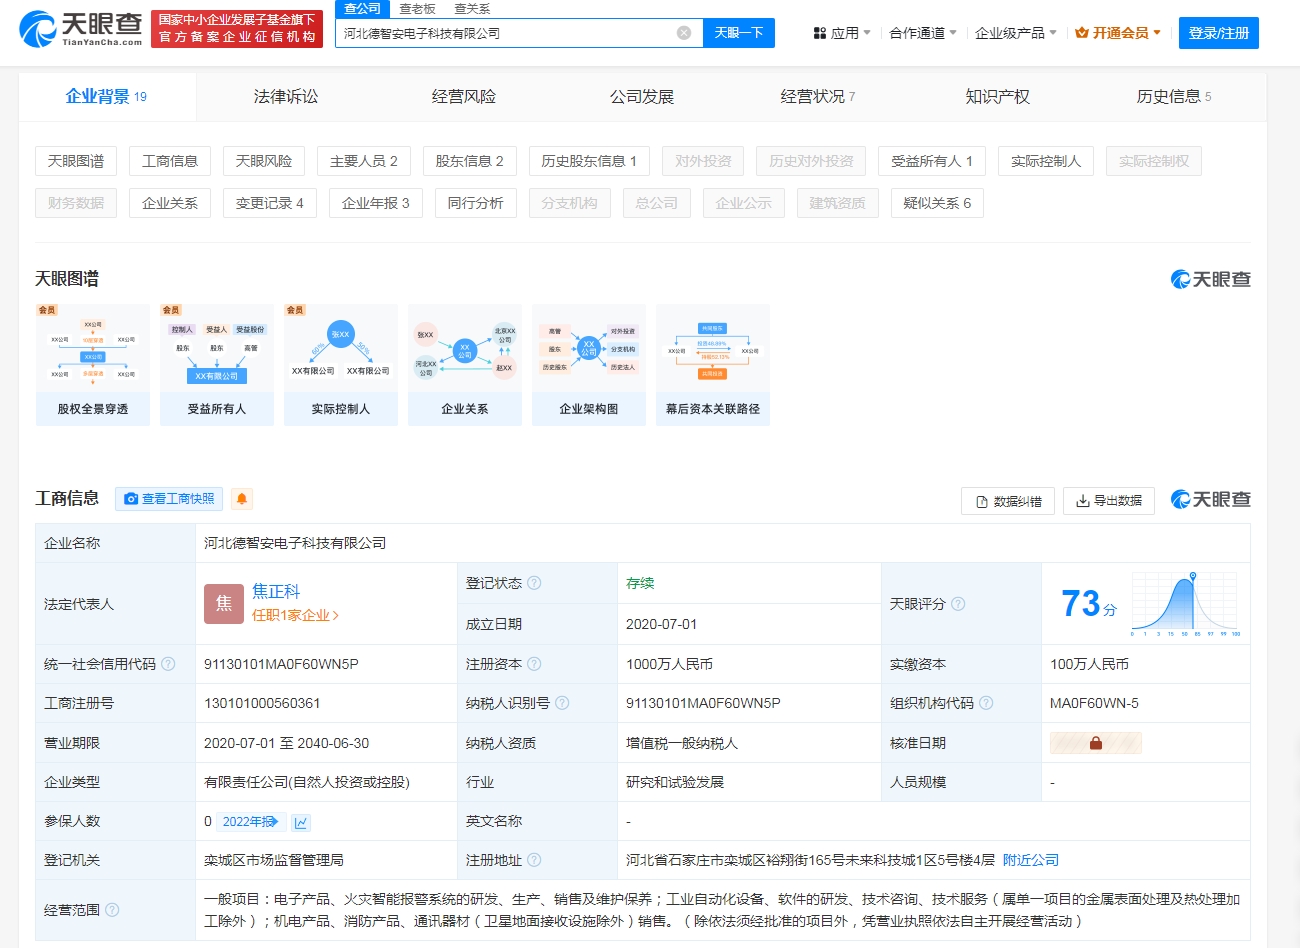Image resolution: width=1300 pixels, height=948 pixels.
Task: Click help icon beside 经营范围
Action: coord(112,910)
